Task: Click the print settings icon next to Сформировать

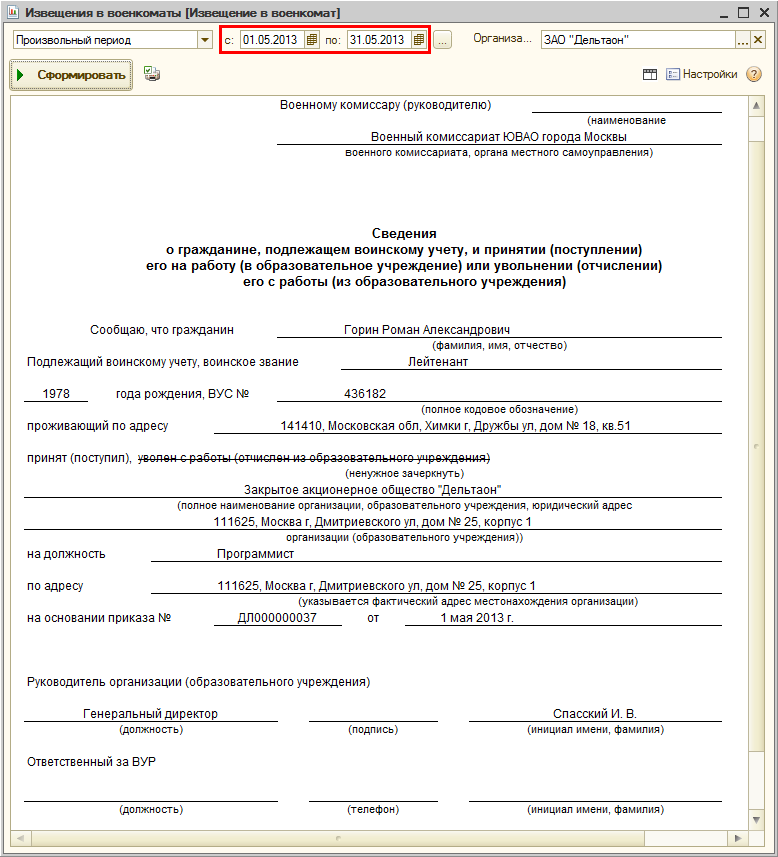Action: (151, 74)
